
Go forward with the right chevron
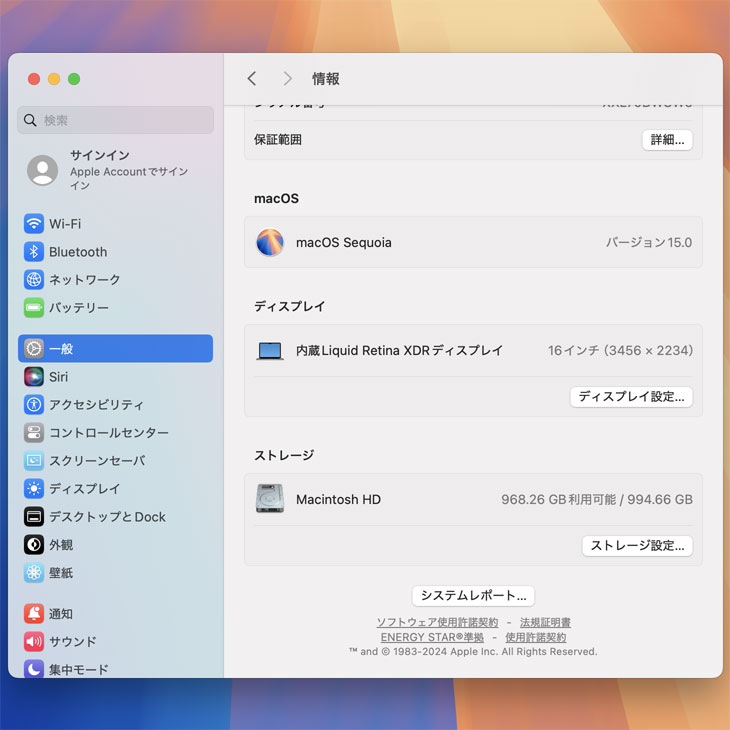coord(288,79)
